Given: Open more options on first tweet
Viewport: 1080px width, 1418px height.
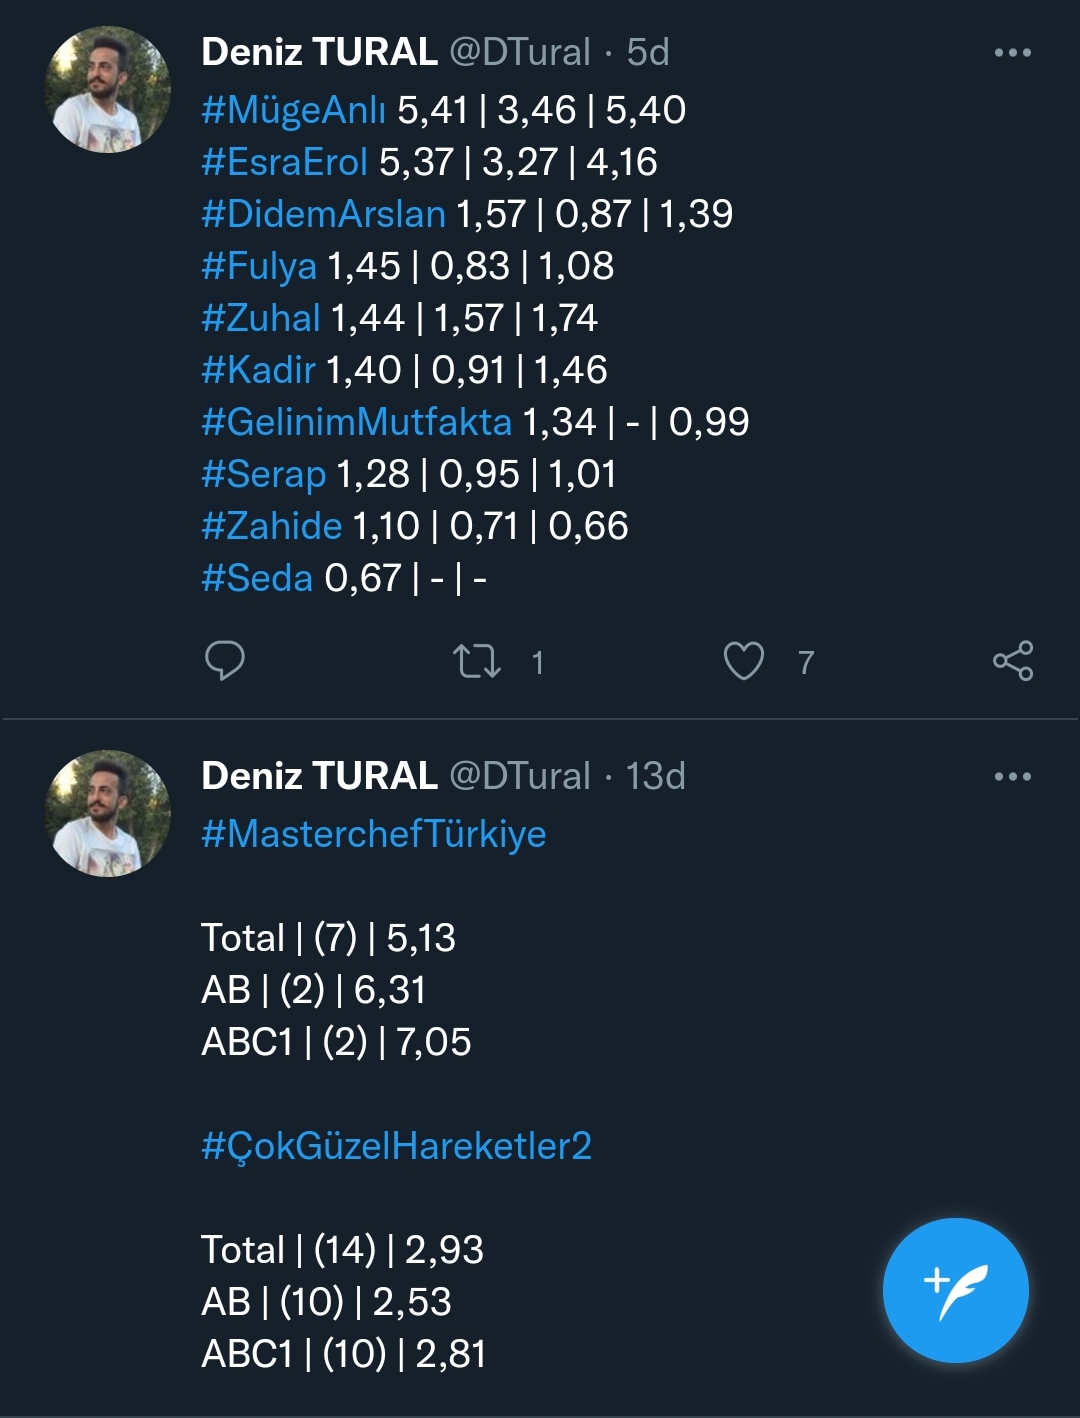Looking at the screenshot, I should (x=1012, y=53).
